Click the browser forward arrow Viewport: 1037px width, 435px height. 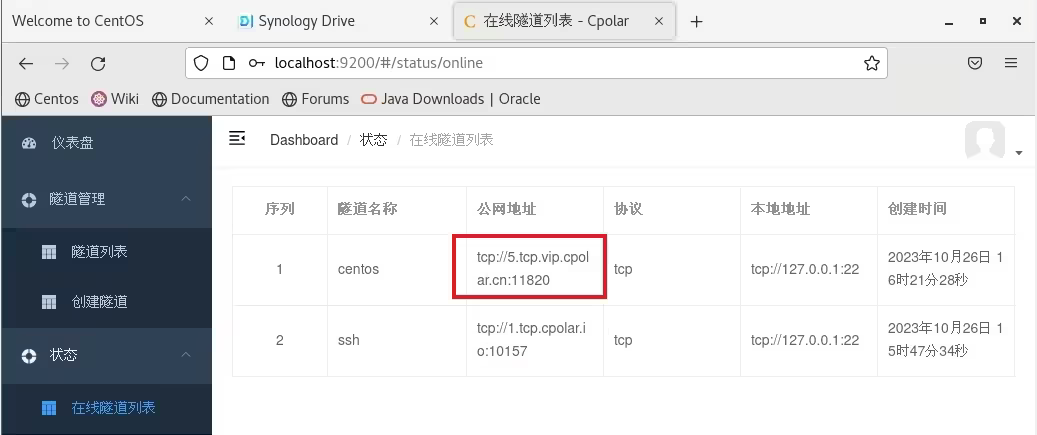pos(62,63)
